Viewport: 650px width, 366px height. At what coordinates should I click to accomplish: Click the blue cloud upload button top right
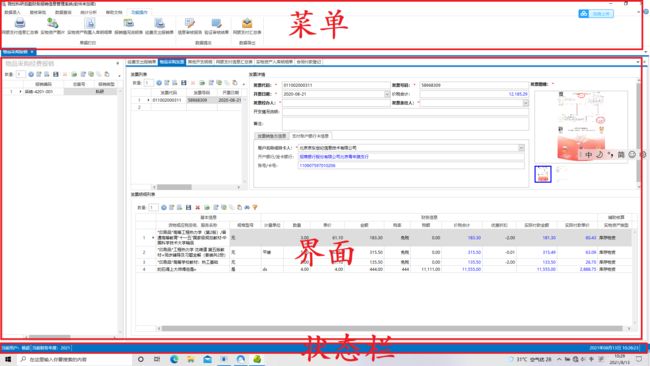coord(596,14)
